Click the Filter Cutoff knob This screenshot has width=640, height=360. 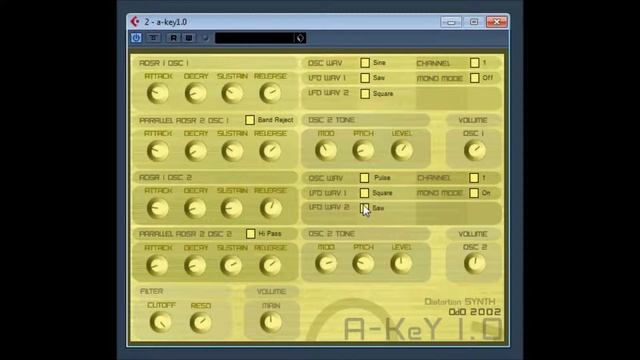(160, 322)
